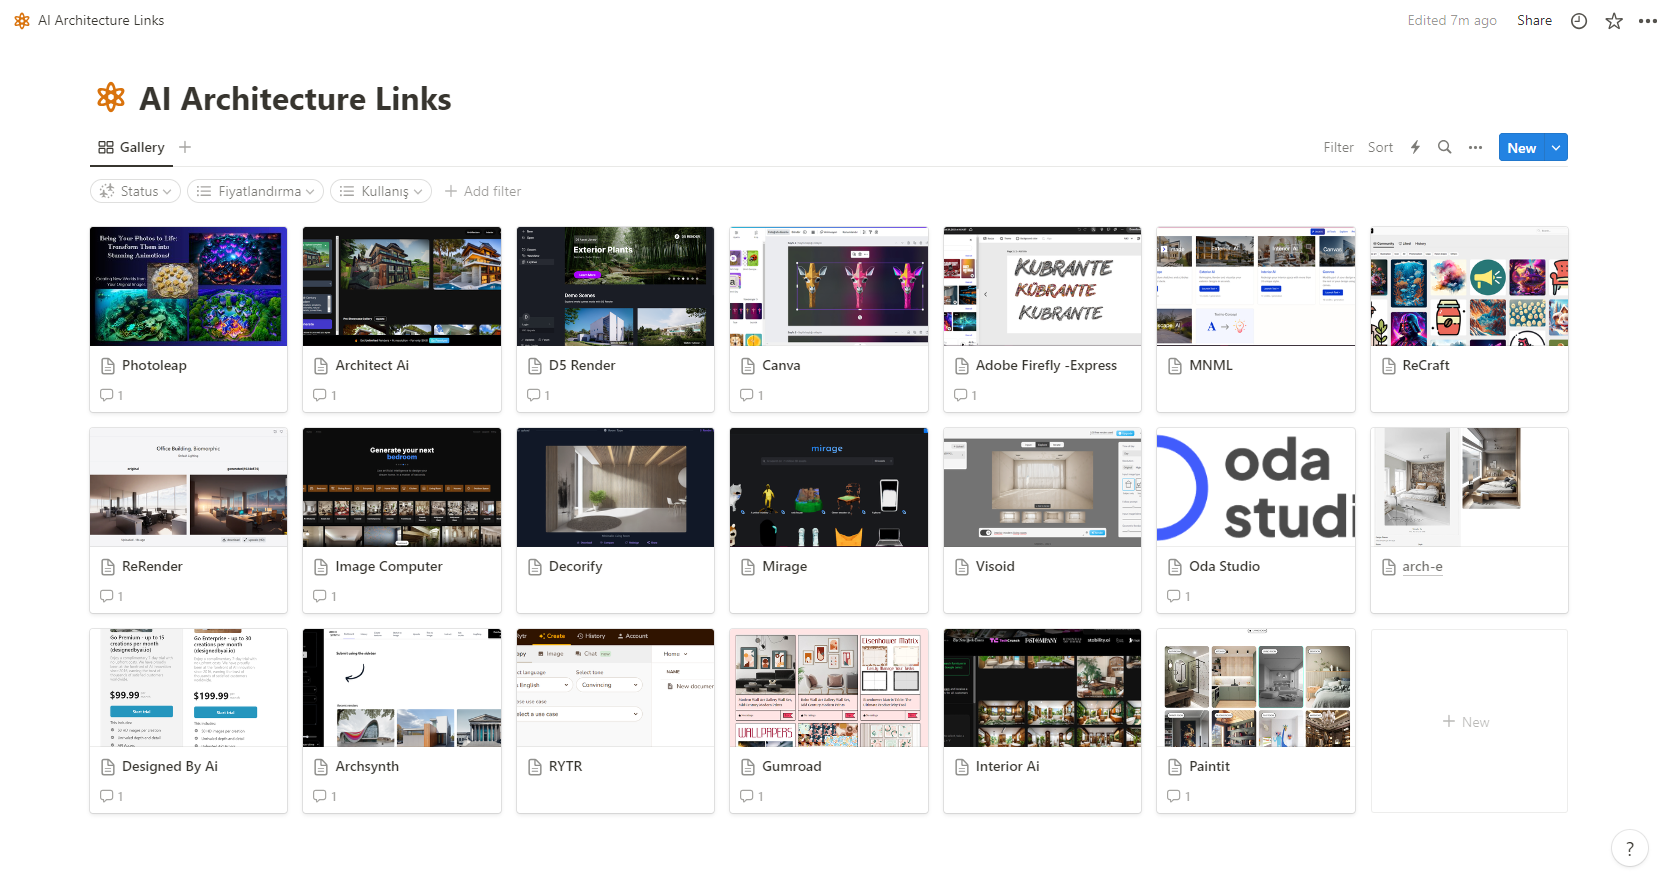This screenshot has width=1664, height=891.
Task: Open the help question mark button
Action: 1630,849
